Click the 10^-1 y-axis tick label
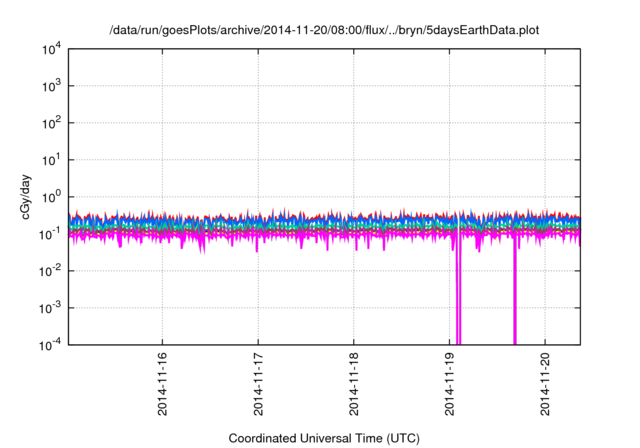This screenshot has height=448, width=640. pyautogui.click(x=50, y=235)
